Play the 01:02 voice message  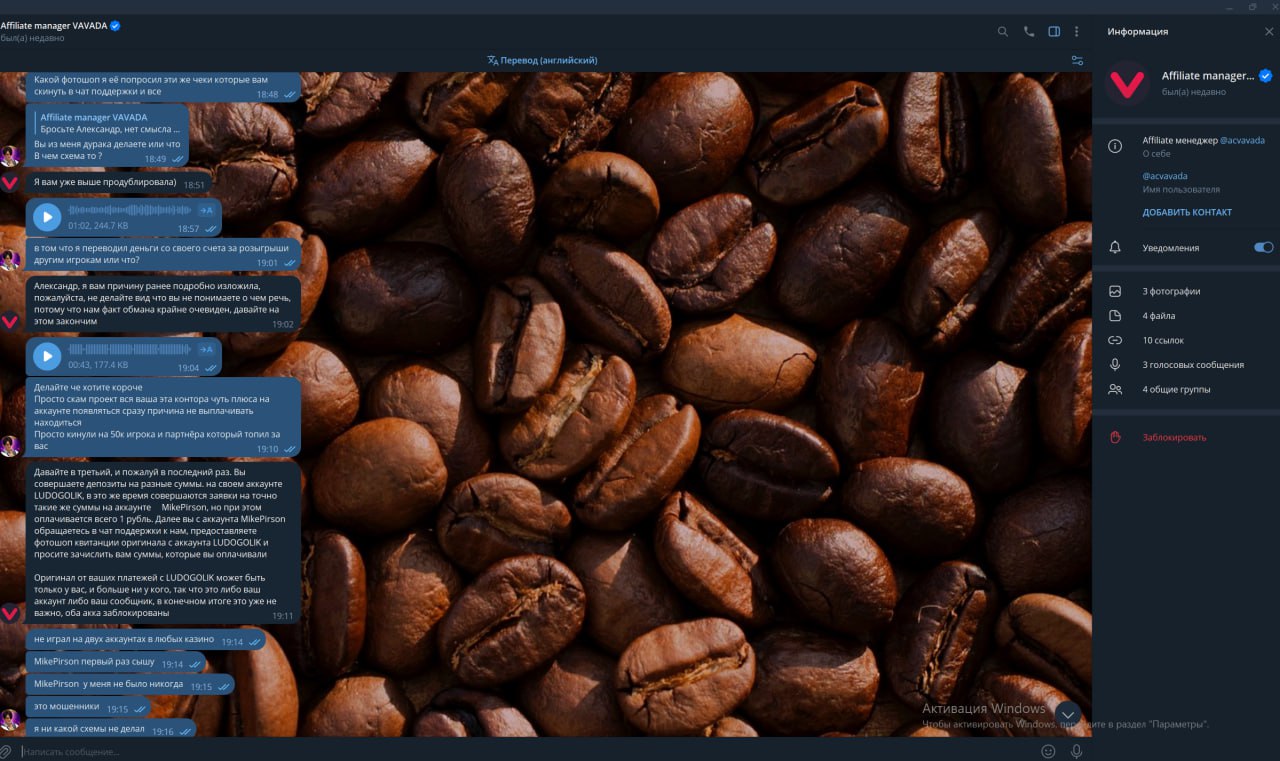click(46, 216)
